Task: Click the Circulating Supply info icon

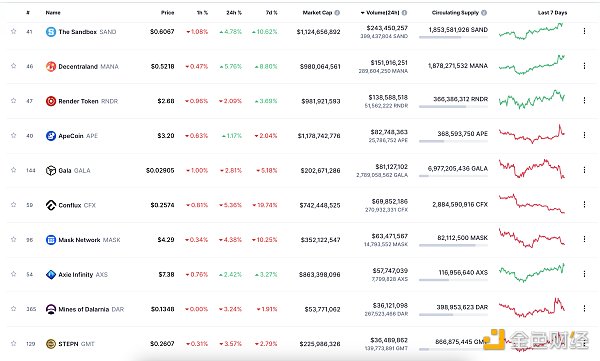Action: coord(484,13)
